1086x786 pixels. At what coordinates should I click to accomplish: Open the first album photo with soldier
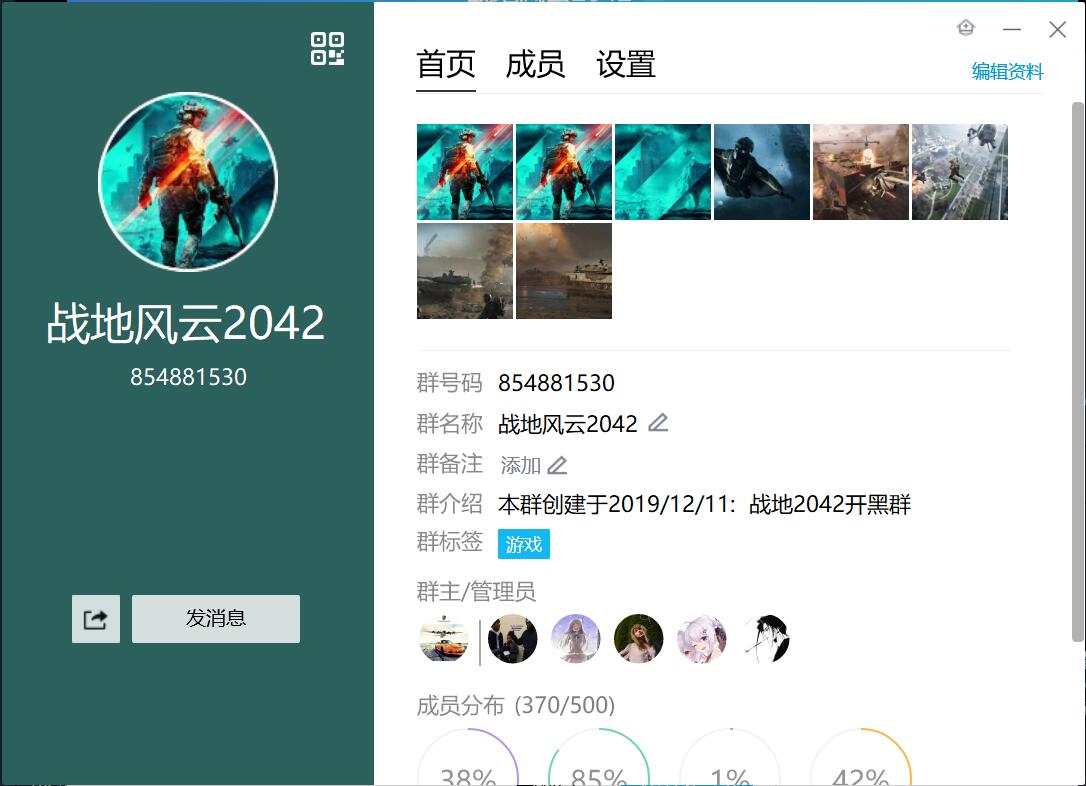[465, 172]
